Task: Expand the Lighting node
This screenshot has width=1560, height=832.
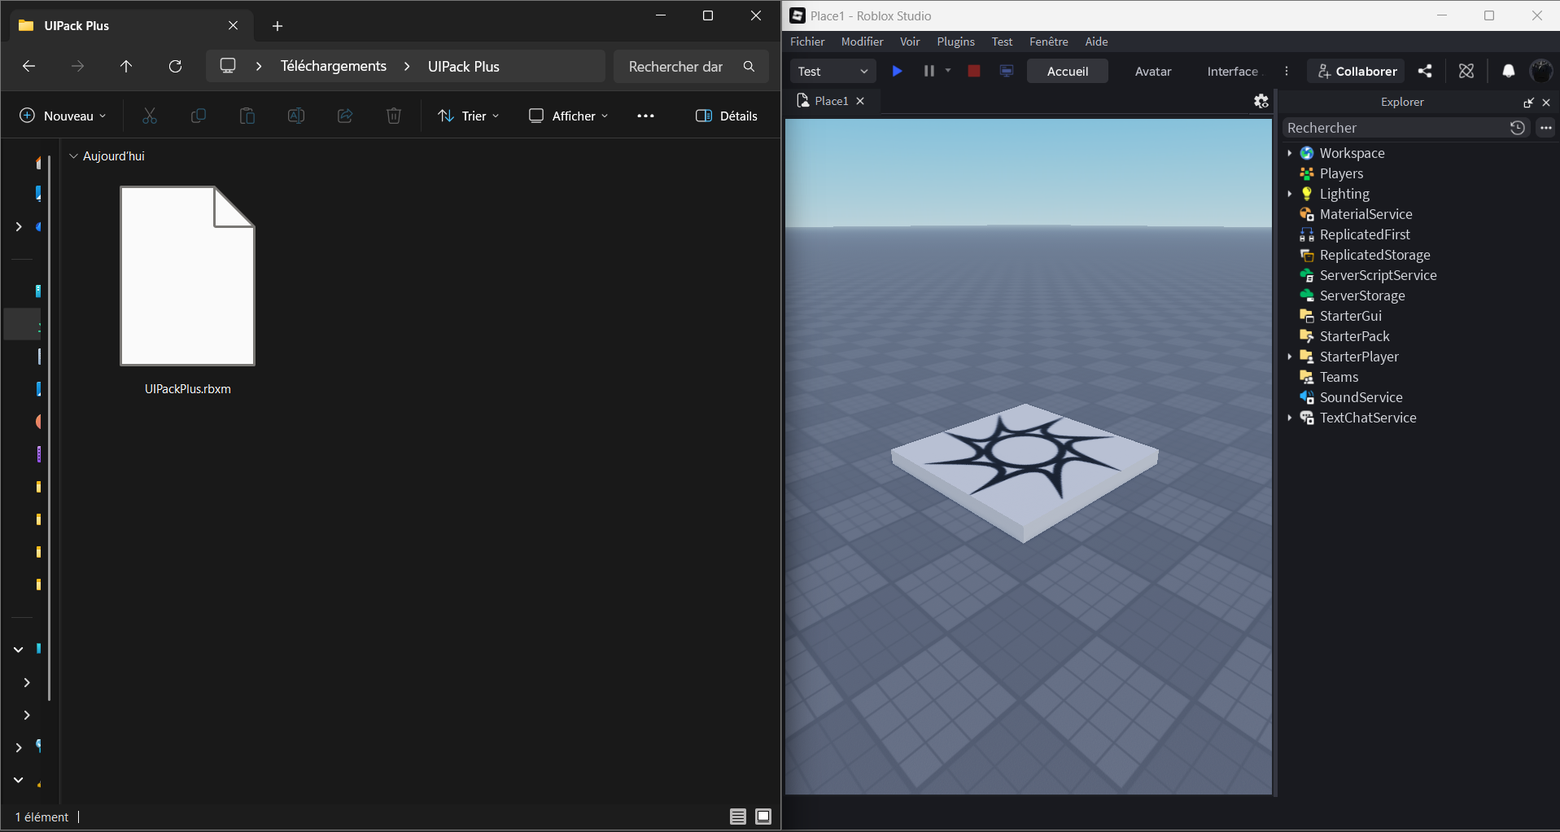Action: 1289,194
